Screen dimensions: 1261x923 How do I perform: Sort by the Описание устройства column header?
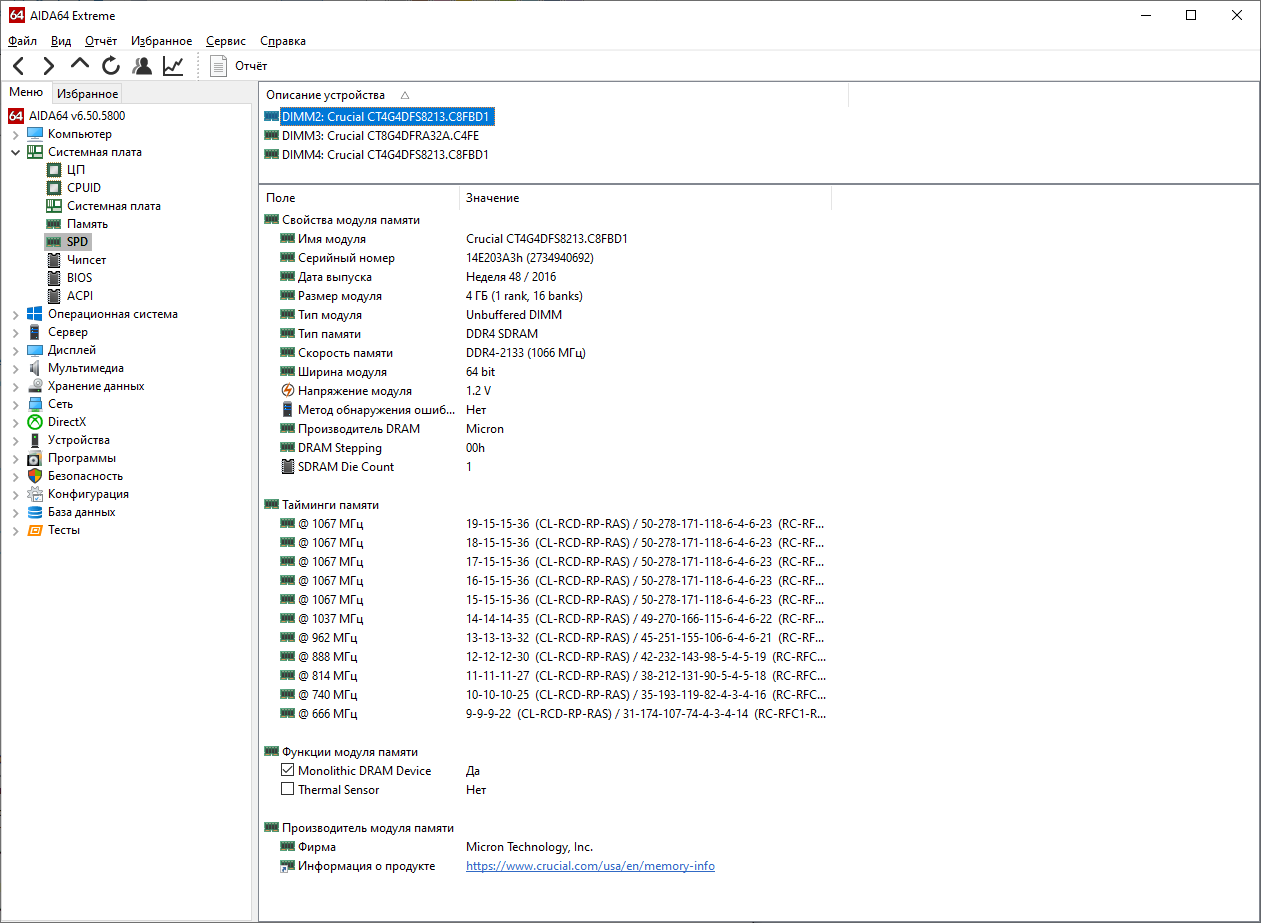click(325, 95)
